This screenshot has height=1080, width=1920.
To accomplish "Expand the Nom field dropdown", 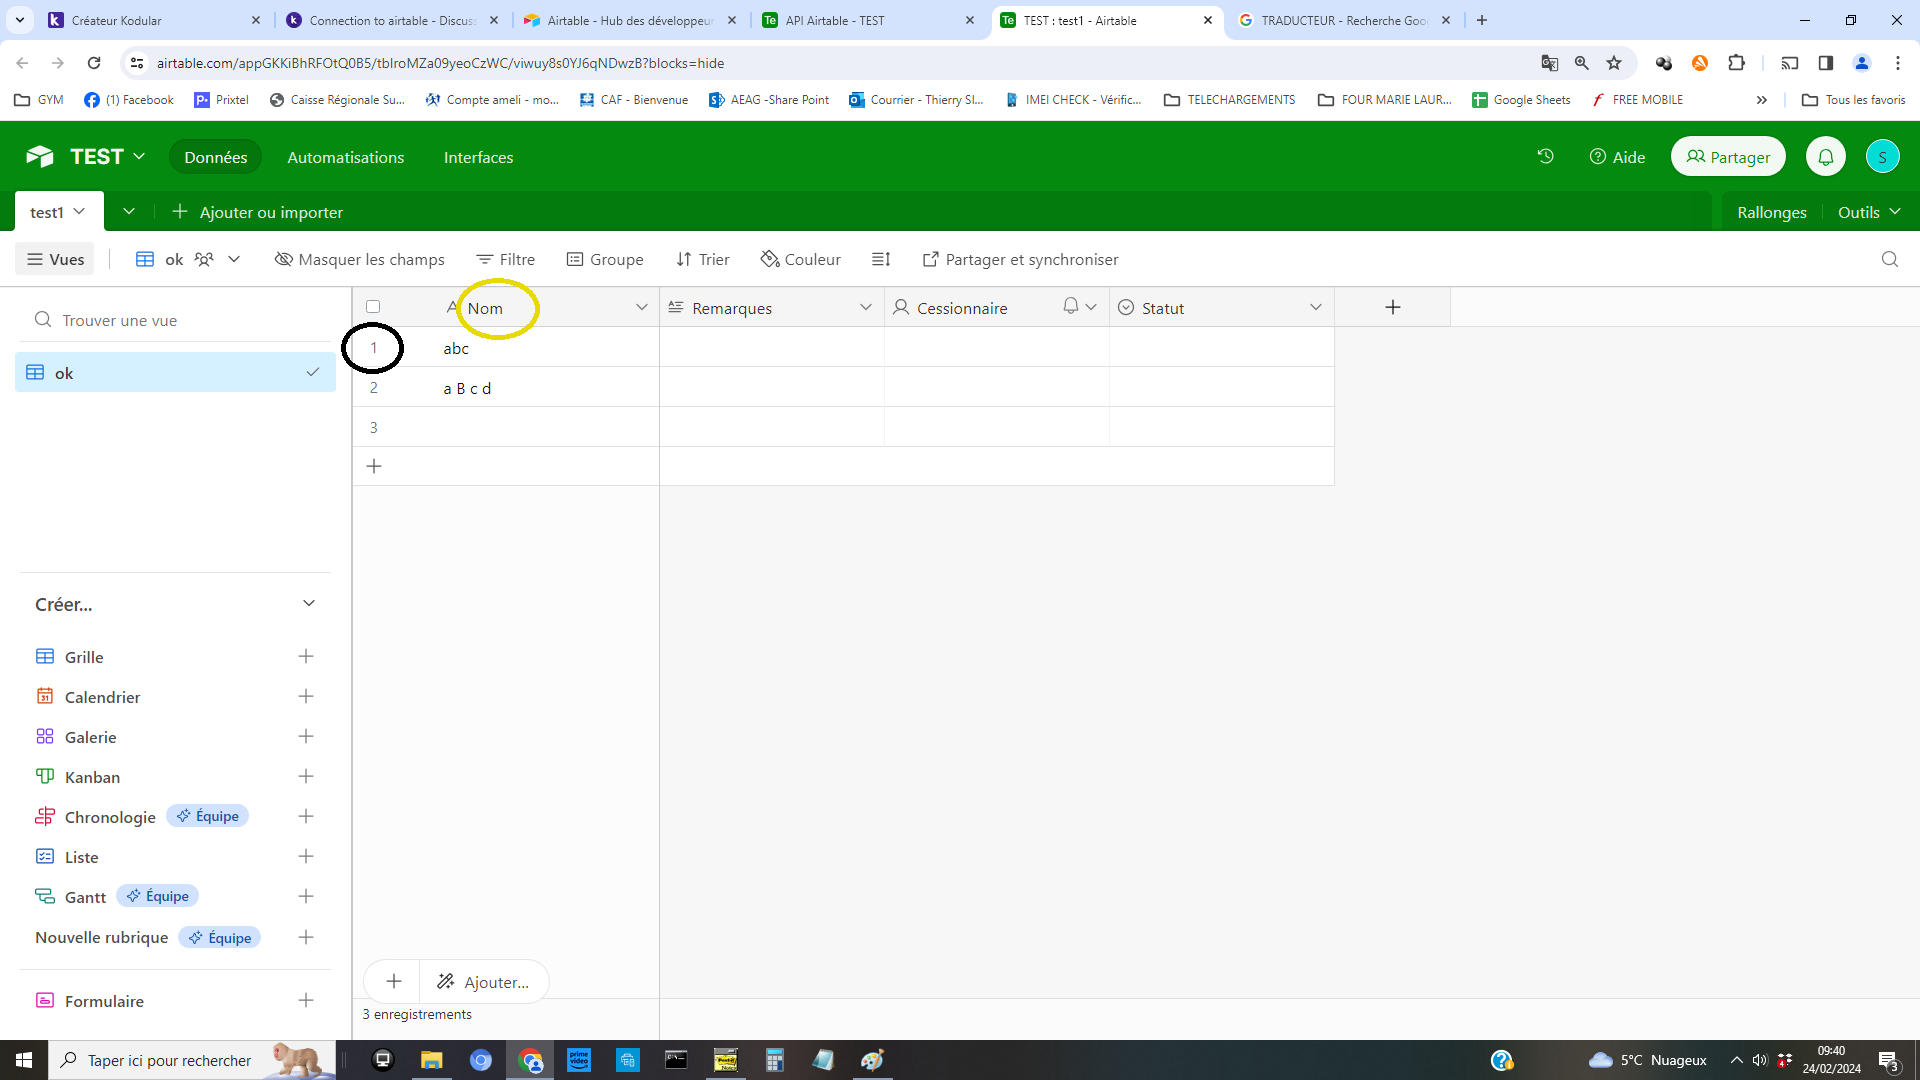I will coord(642,307).
